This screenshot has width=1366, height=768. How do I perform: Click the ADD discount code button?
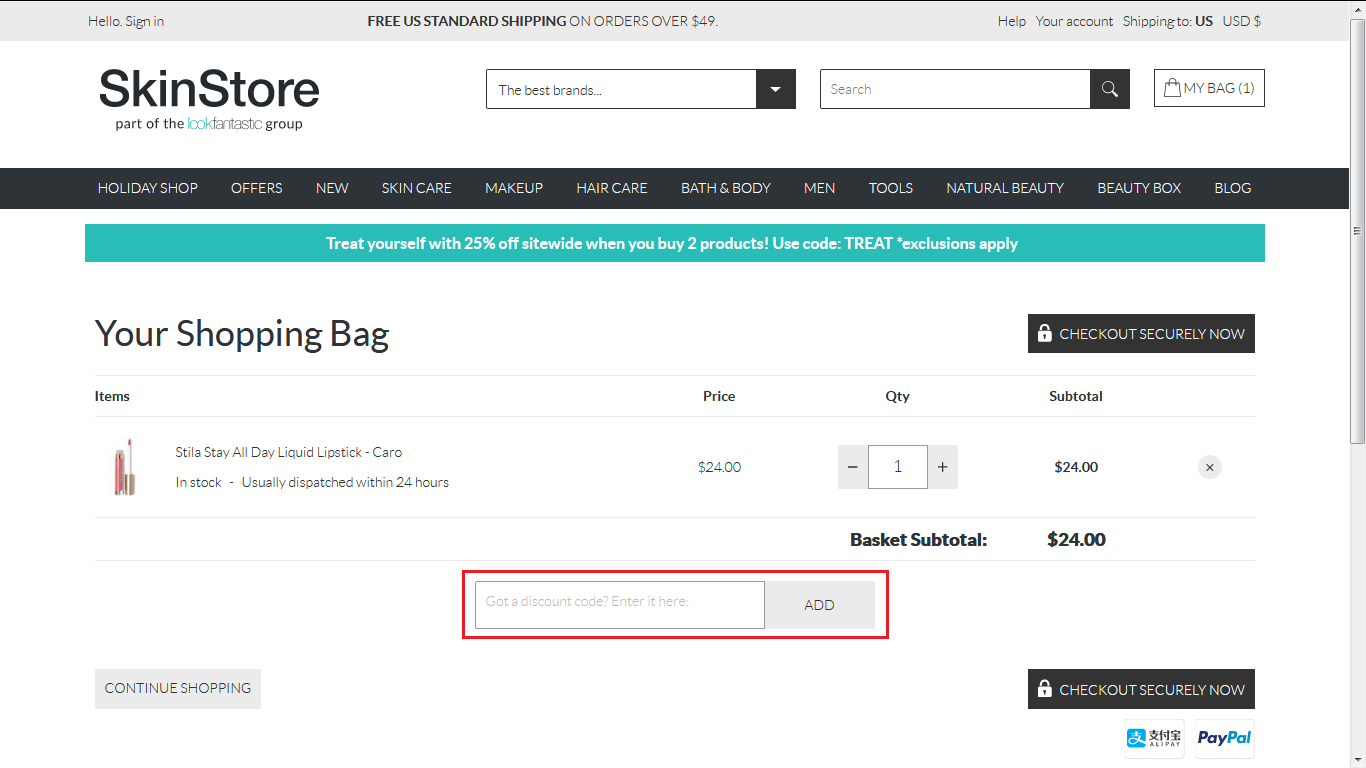tap(820, 605)
